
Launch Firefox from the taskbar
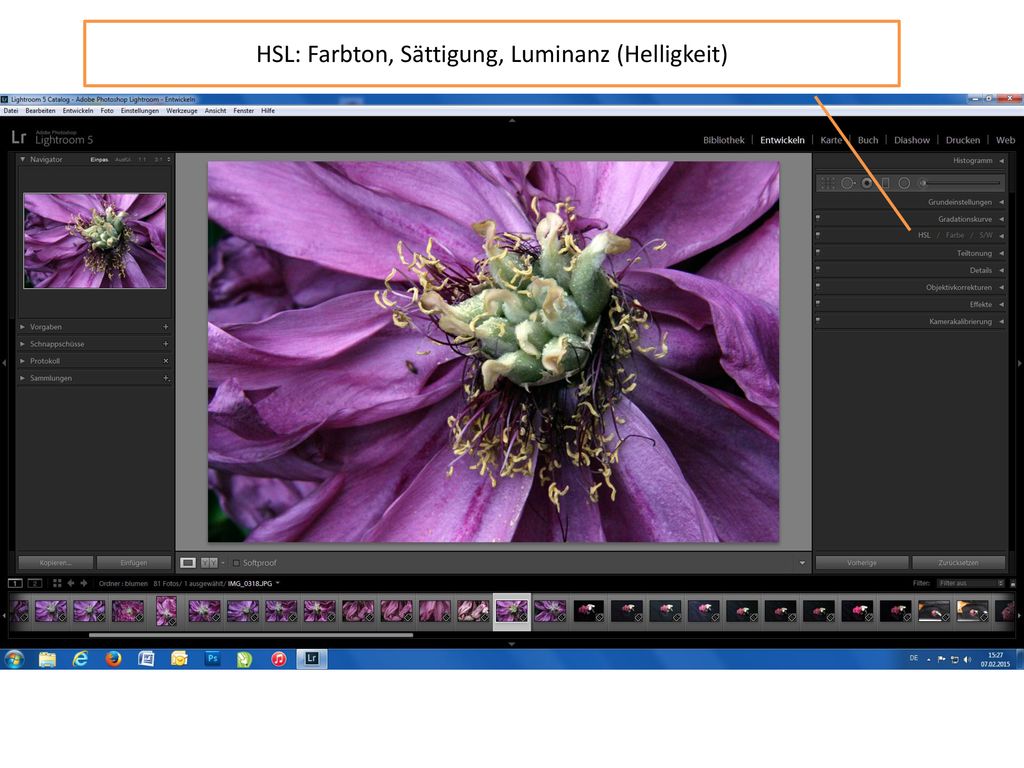pos(114,659)
